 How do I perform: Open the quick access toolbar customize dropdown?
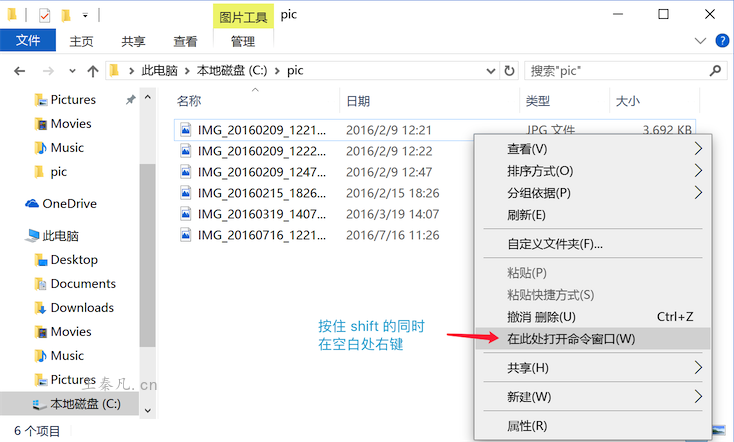(85, 15)
